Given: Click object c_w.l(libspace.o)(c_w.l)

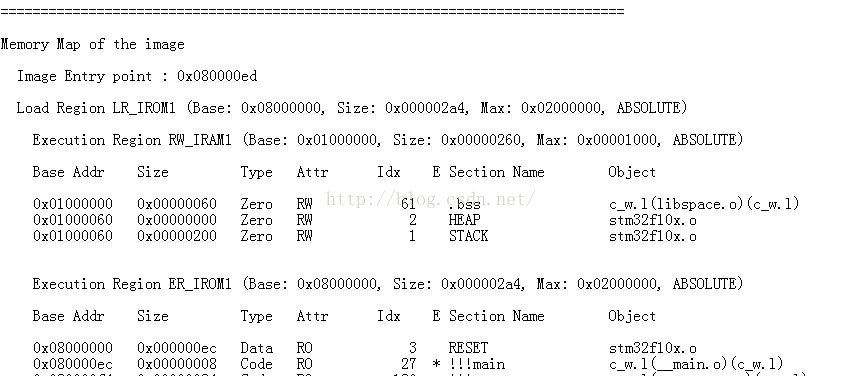Looking at the screenshot, I should point(704,205).
